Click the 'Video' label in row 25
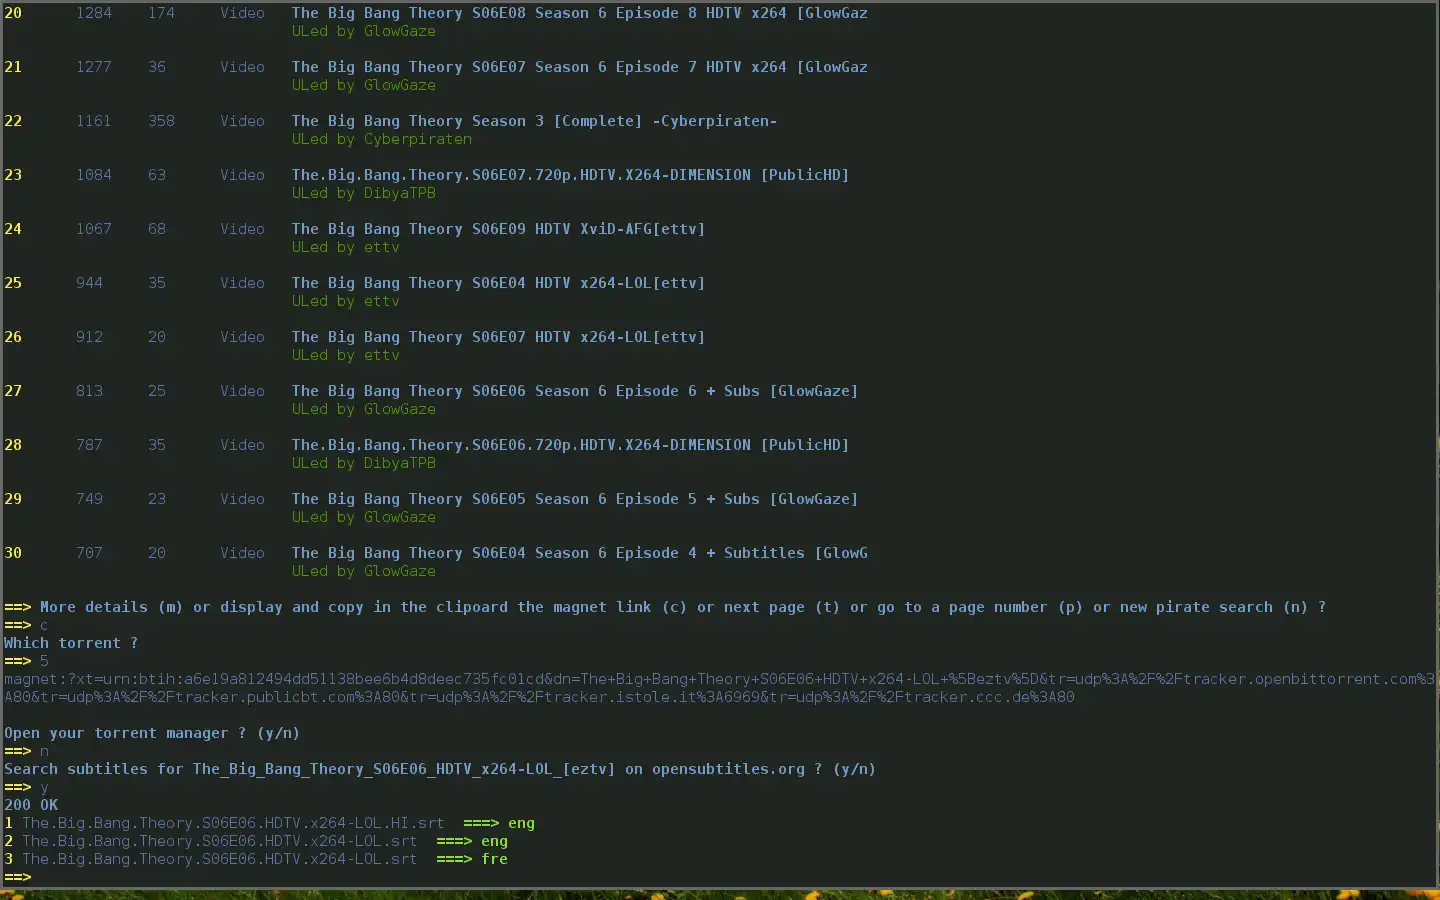Viewport: 1440px width, 900px height. pos(243,283)
